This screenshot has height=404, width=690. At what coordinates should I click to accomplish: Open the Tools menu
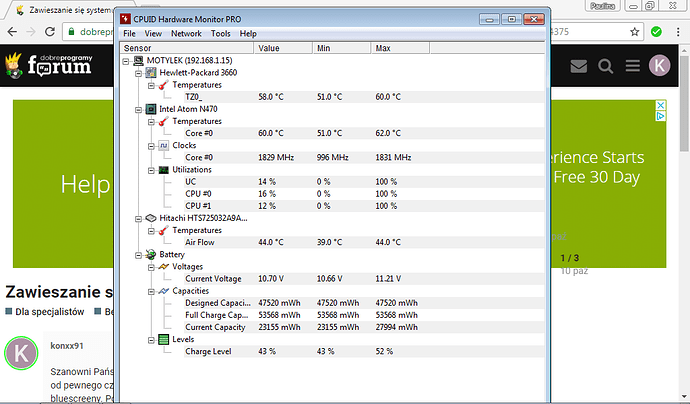pos(220,33)
